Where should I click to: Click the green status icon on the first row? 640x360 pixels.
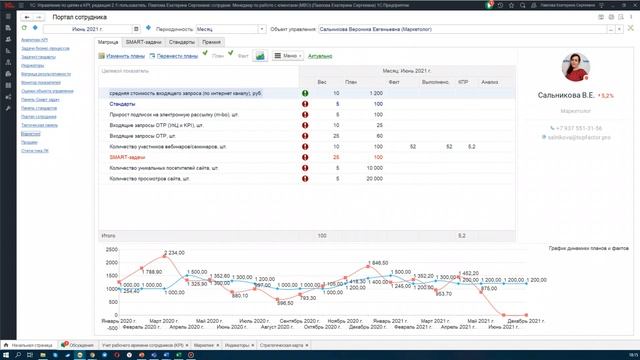(305, 93)
